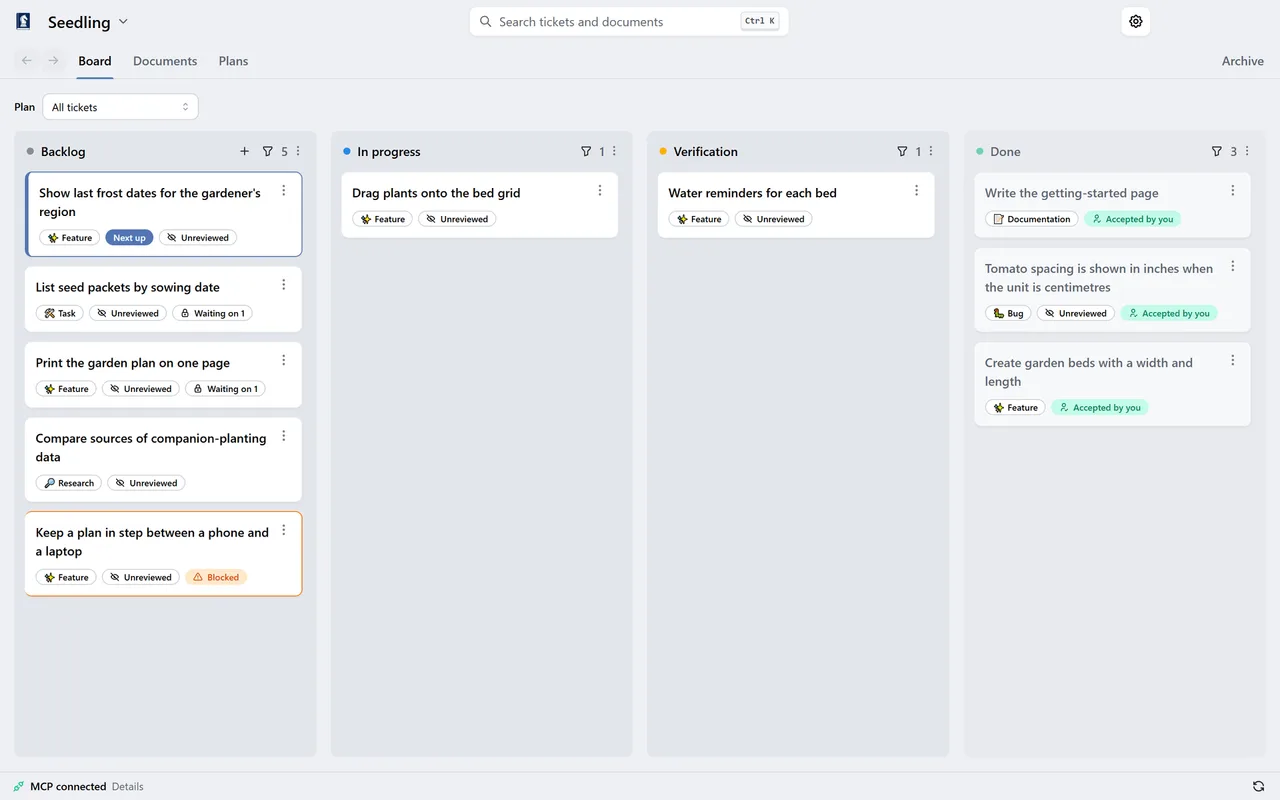Open menu for 'Create garden beds' card

pyautogui.click(x=1233, y=361)
